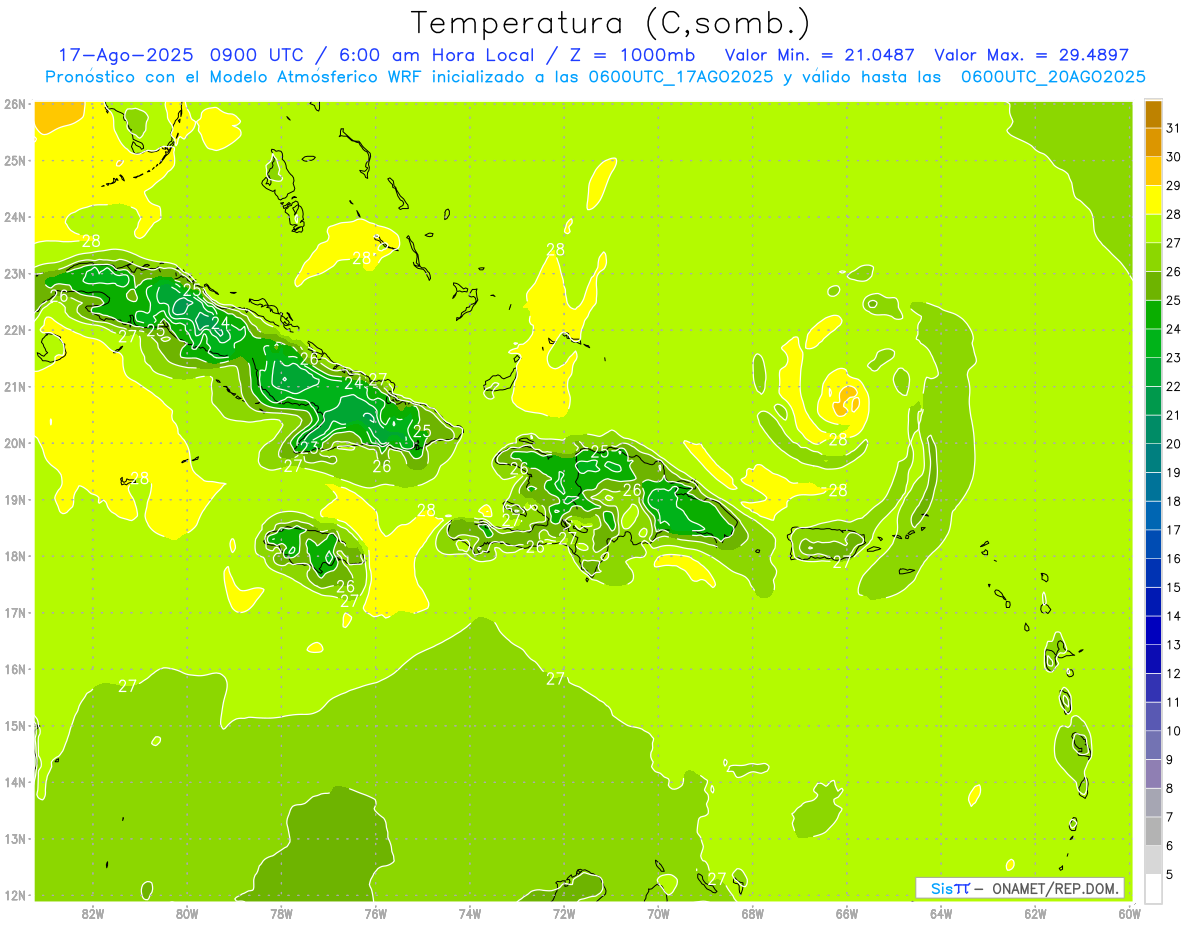This screenshot has width=1200, height=927.
Task: Click the "60W" longitude axis label
Action: coord(1129,912)
